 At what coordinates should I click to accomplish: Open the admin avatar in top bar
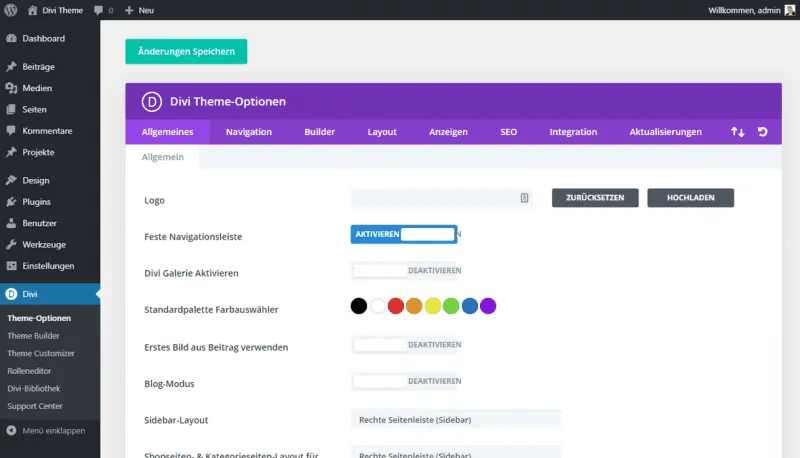click(790, 10)
